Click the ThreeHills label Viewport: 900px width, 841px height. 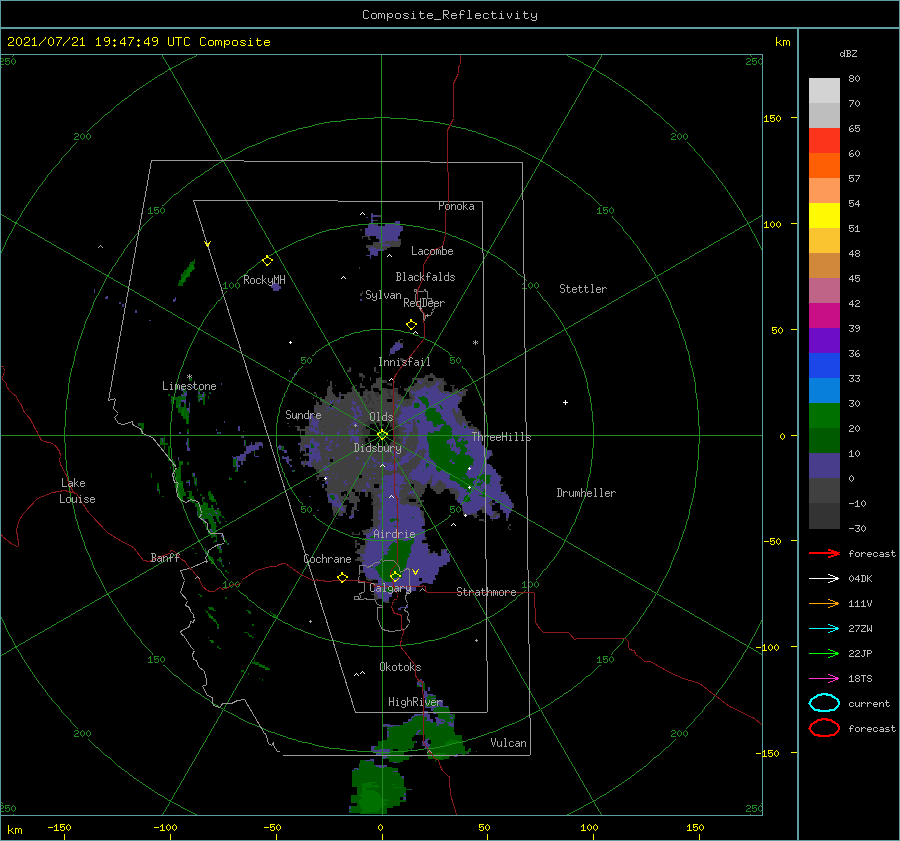click(502, 437)
